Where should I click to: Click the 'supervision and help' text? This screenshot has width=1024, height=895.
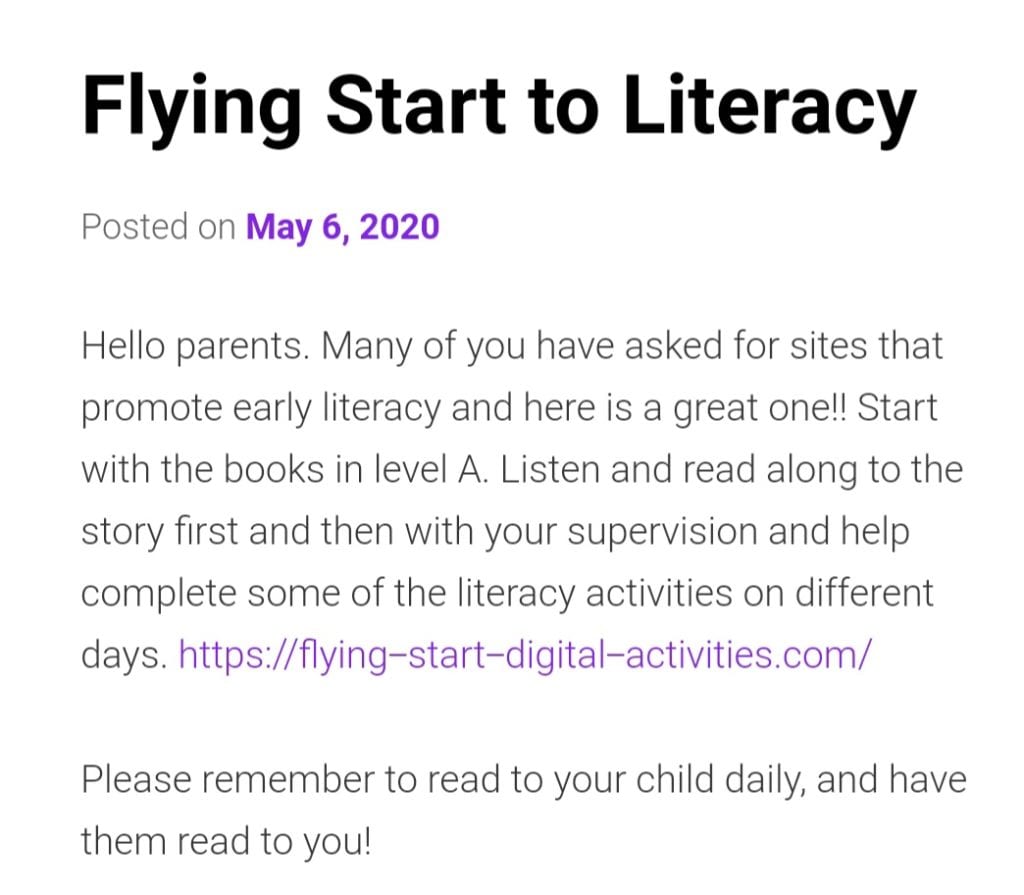[738, 531]
